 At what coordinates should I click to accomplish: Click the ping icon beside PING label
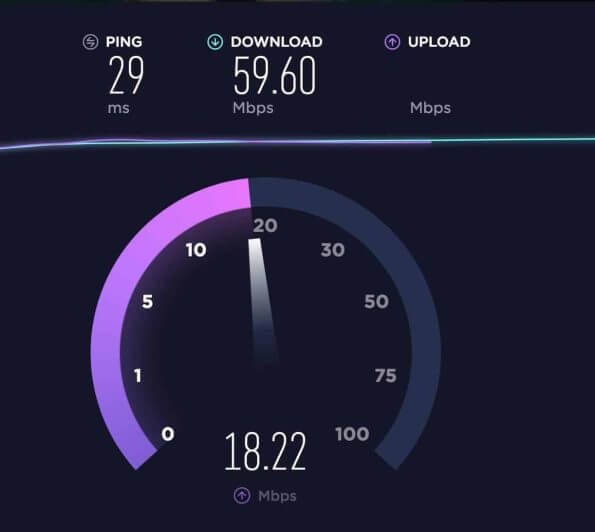pos(90,42)
